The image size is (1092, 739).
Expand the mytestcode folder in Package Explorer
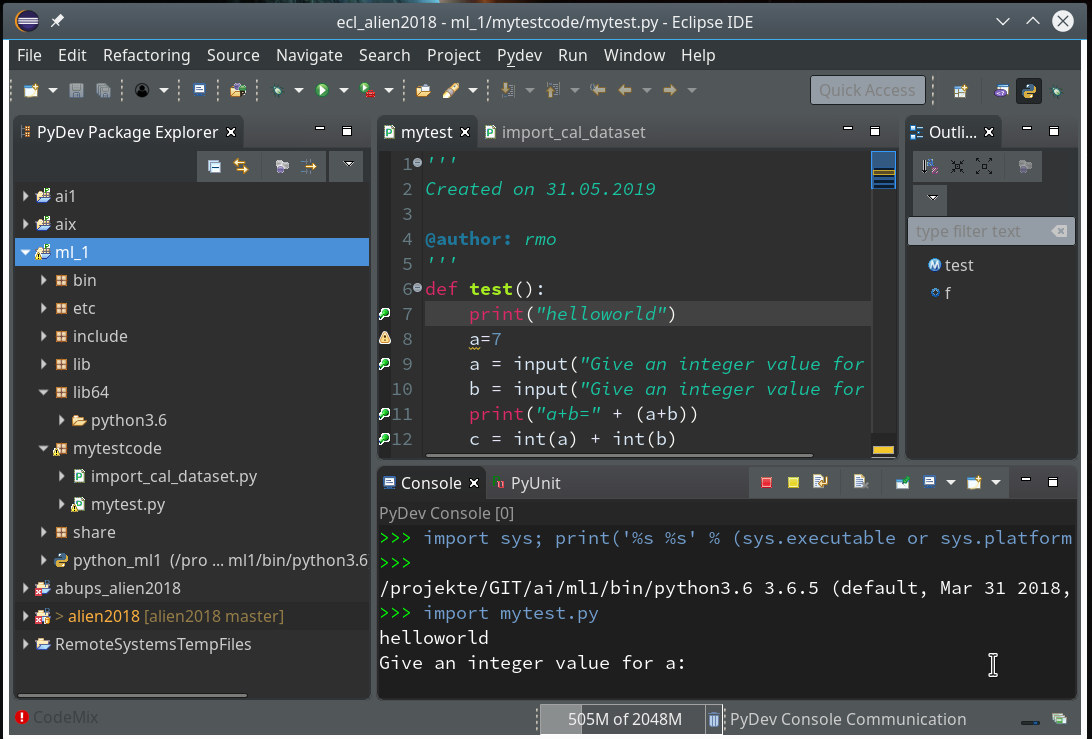point(42,448)
